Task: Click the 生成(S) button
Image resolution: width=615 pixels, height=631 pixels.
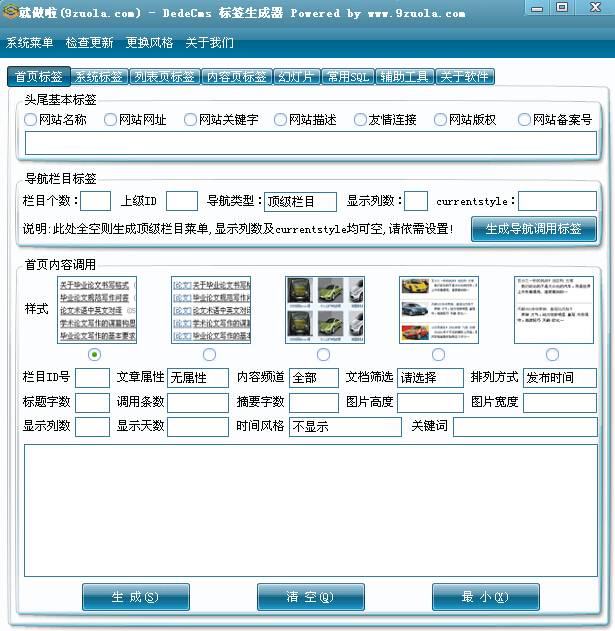Action: 136,597
